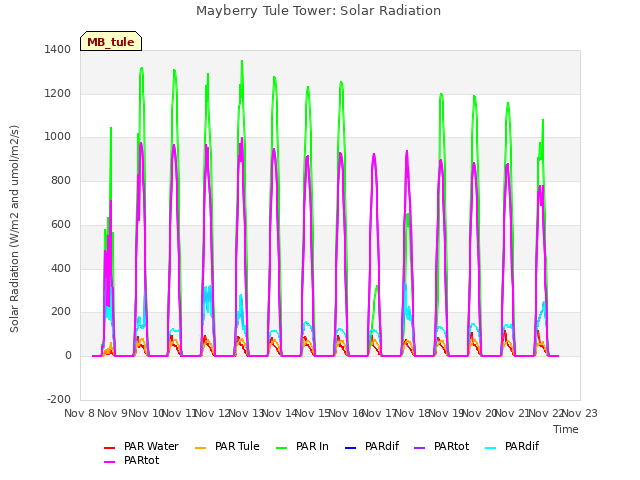Click the blue PARdif legend swatch
Screen dimensions: 640x480
tap(351, 448)
